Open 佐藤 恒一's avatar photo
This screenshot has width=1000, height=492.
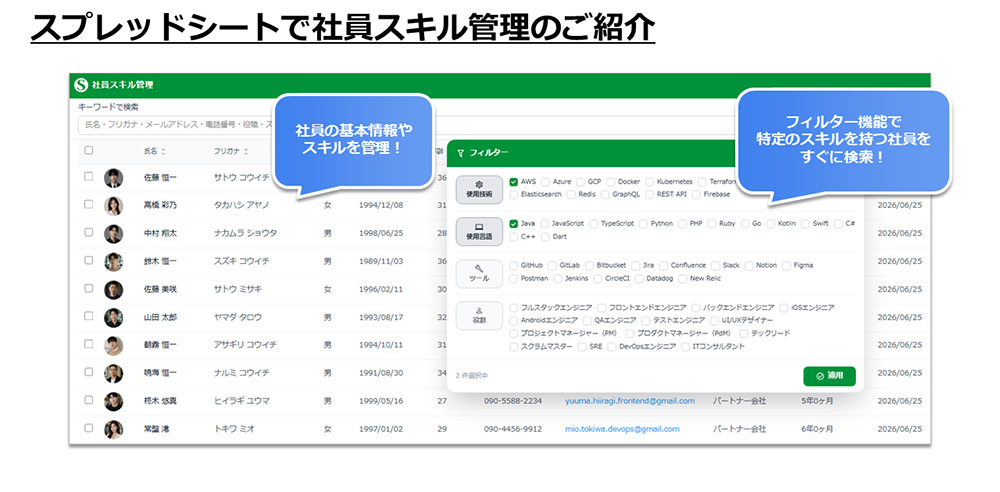(x=114, y=177)
